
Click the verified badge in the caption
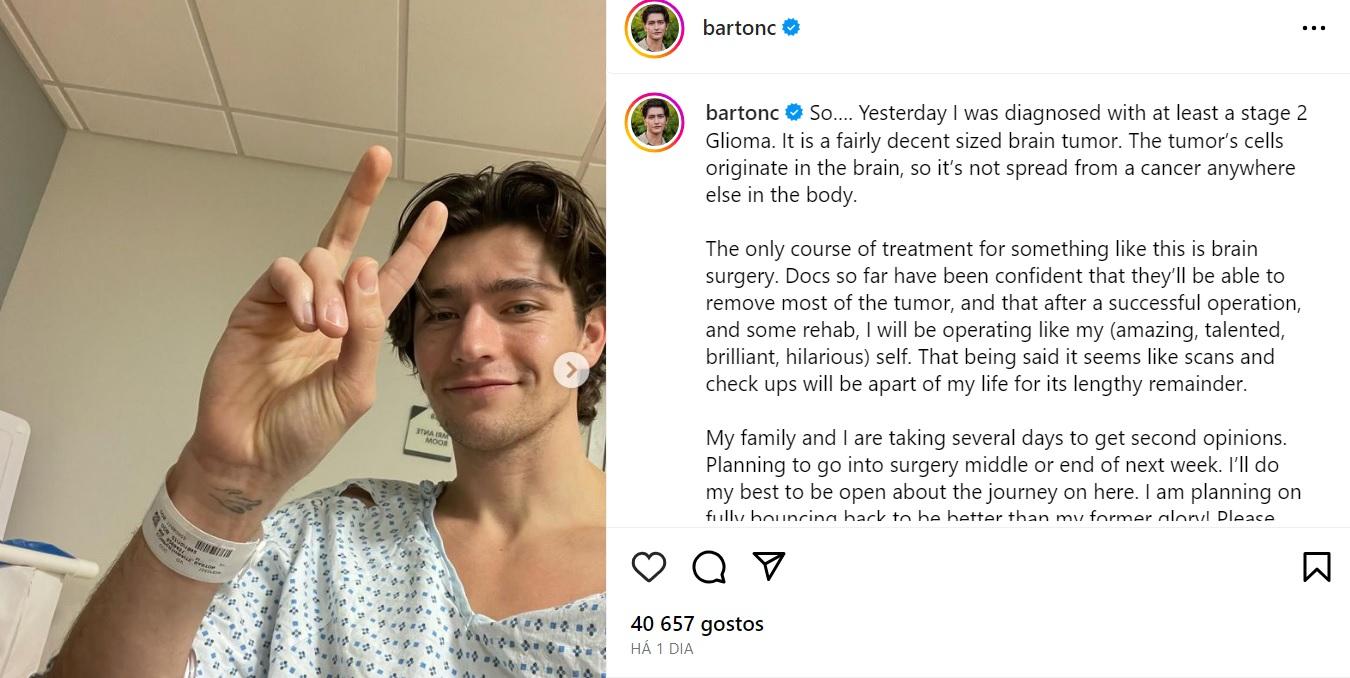click(x=794, y=113)
